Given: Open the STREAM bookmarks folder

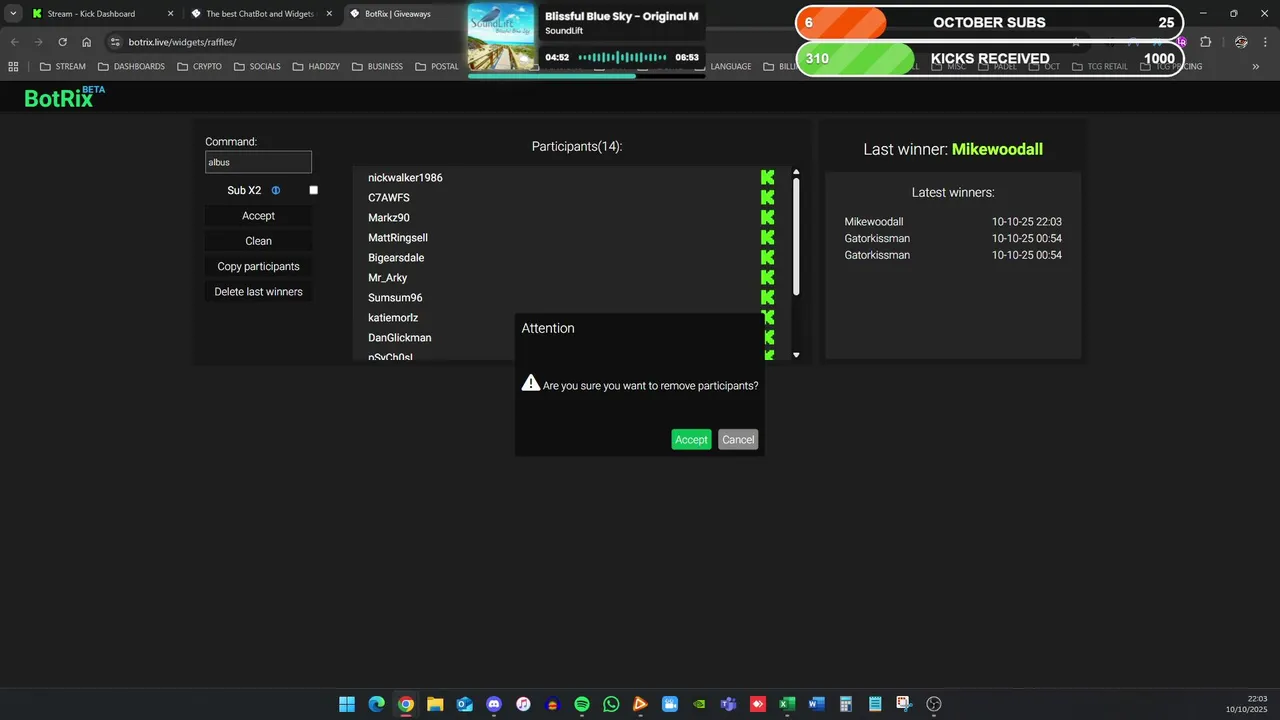Looking at the screenshot, I should (62, 66).
